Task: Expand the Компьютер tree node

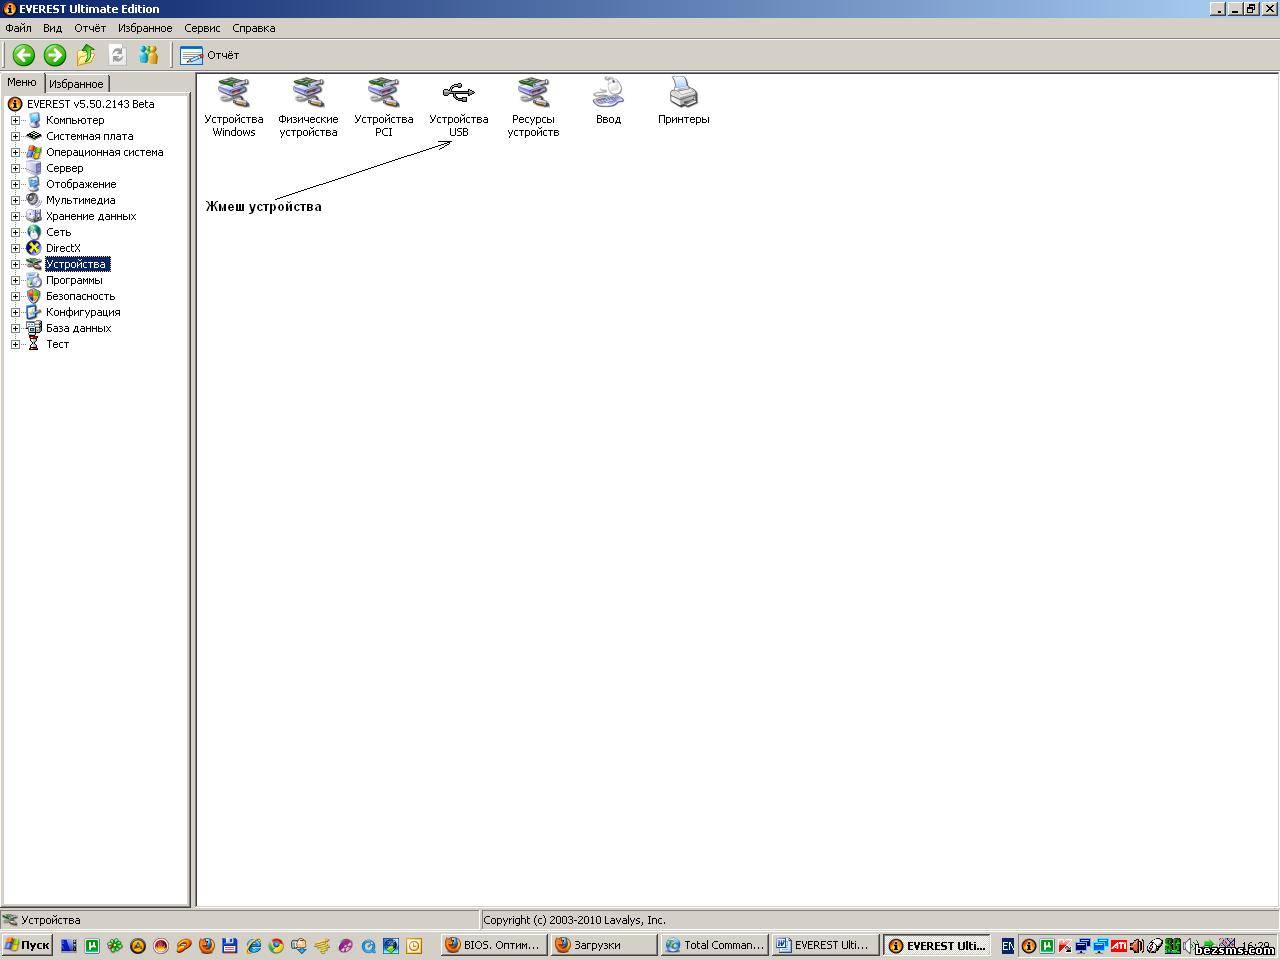Action: [15, 120]
